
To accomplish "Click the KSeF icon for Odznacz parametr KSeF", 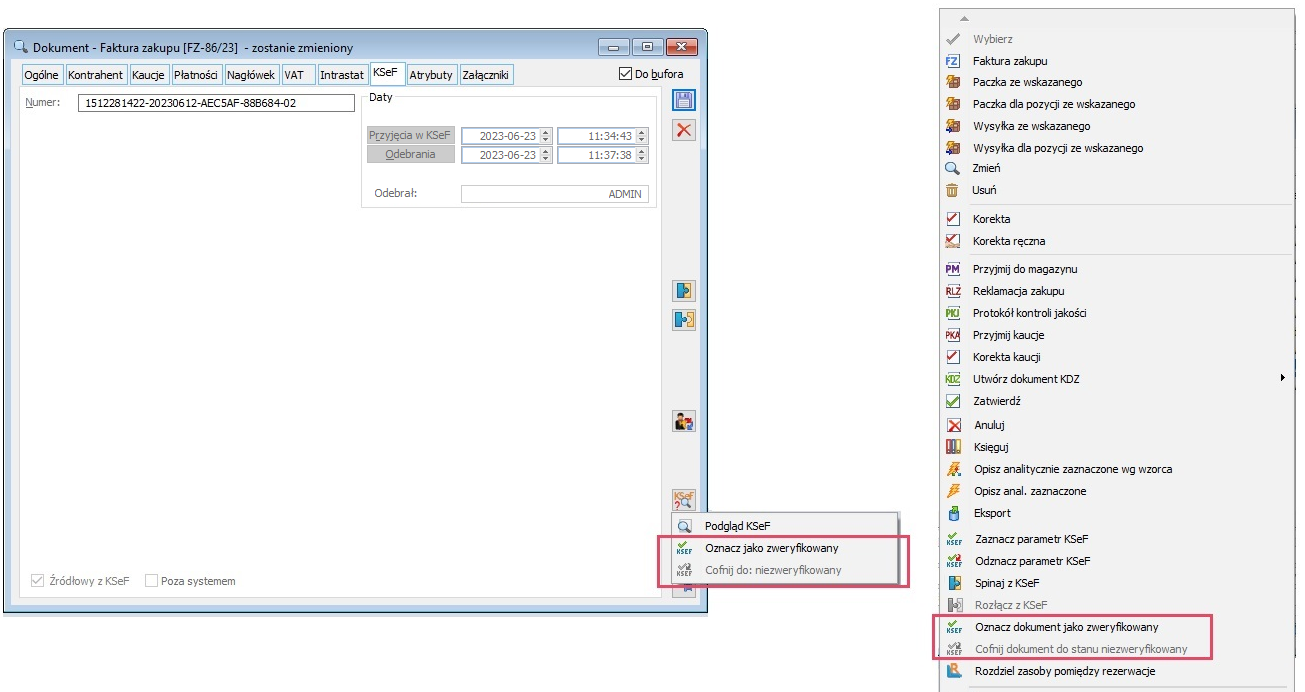I will [953, 561].
